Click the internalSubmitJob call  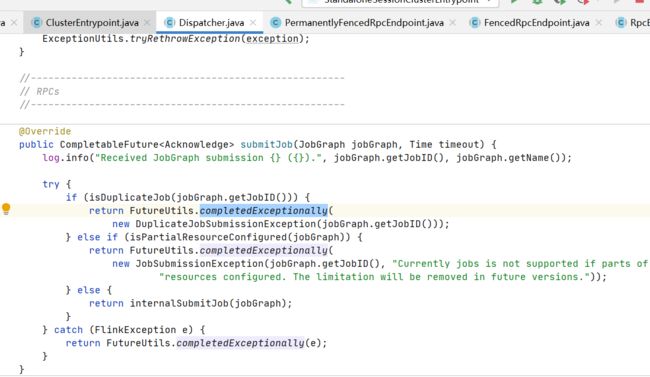(x=179, y=304)
